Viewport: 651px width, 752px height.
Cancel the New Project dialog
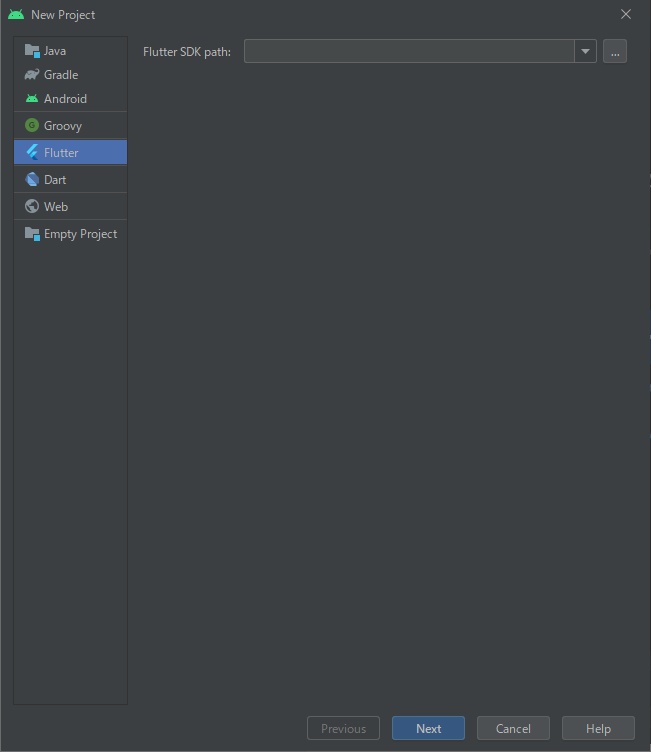(513, 728)
